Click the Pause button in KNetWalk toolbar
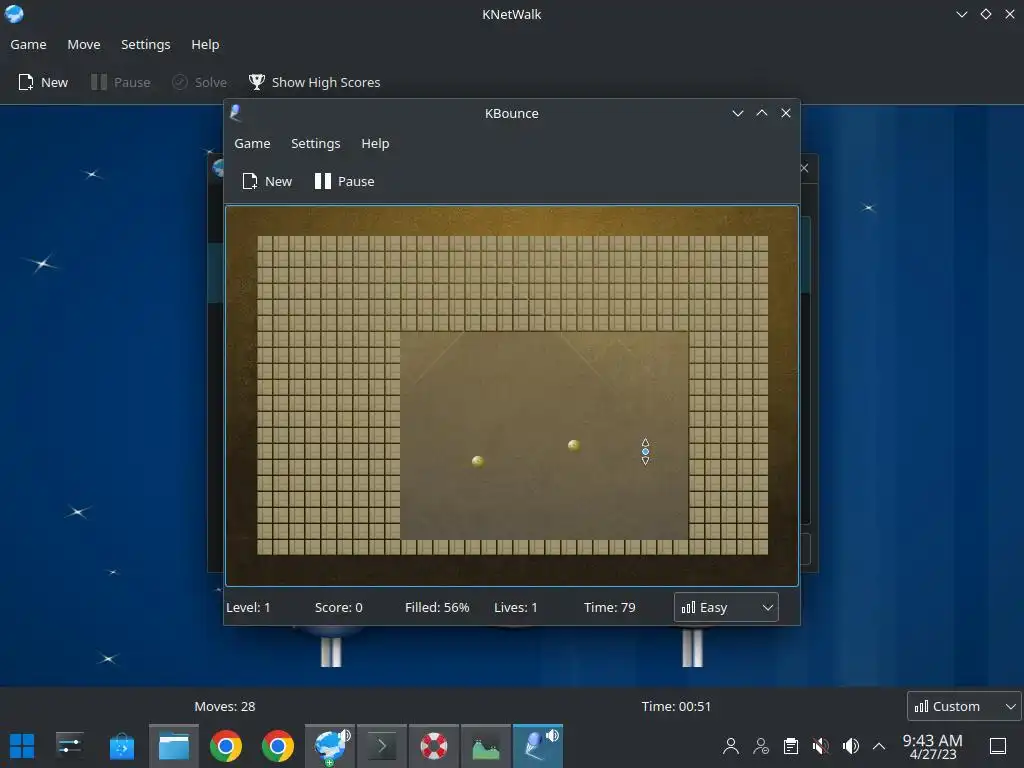Screen dimensions: 1024x768 pos(121,82)
